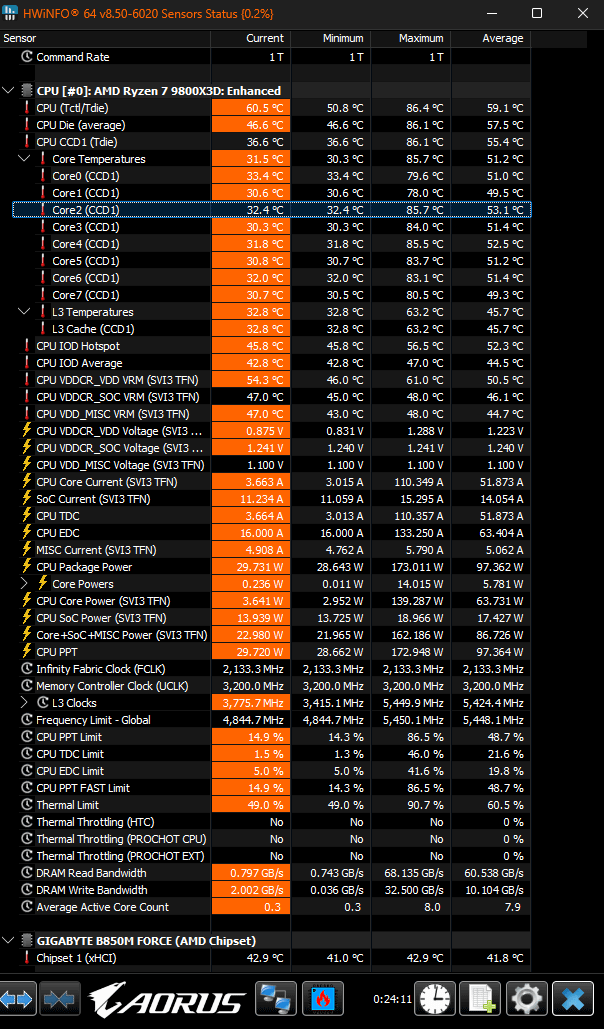
Task: Click thermometer icon of CPU (Tctl/Tdie)
Action: tap(27, 108)
